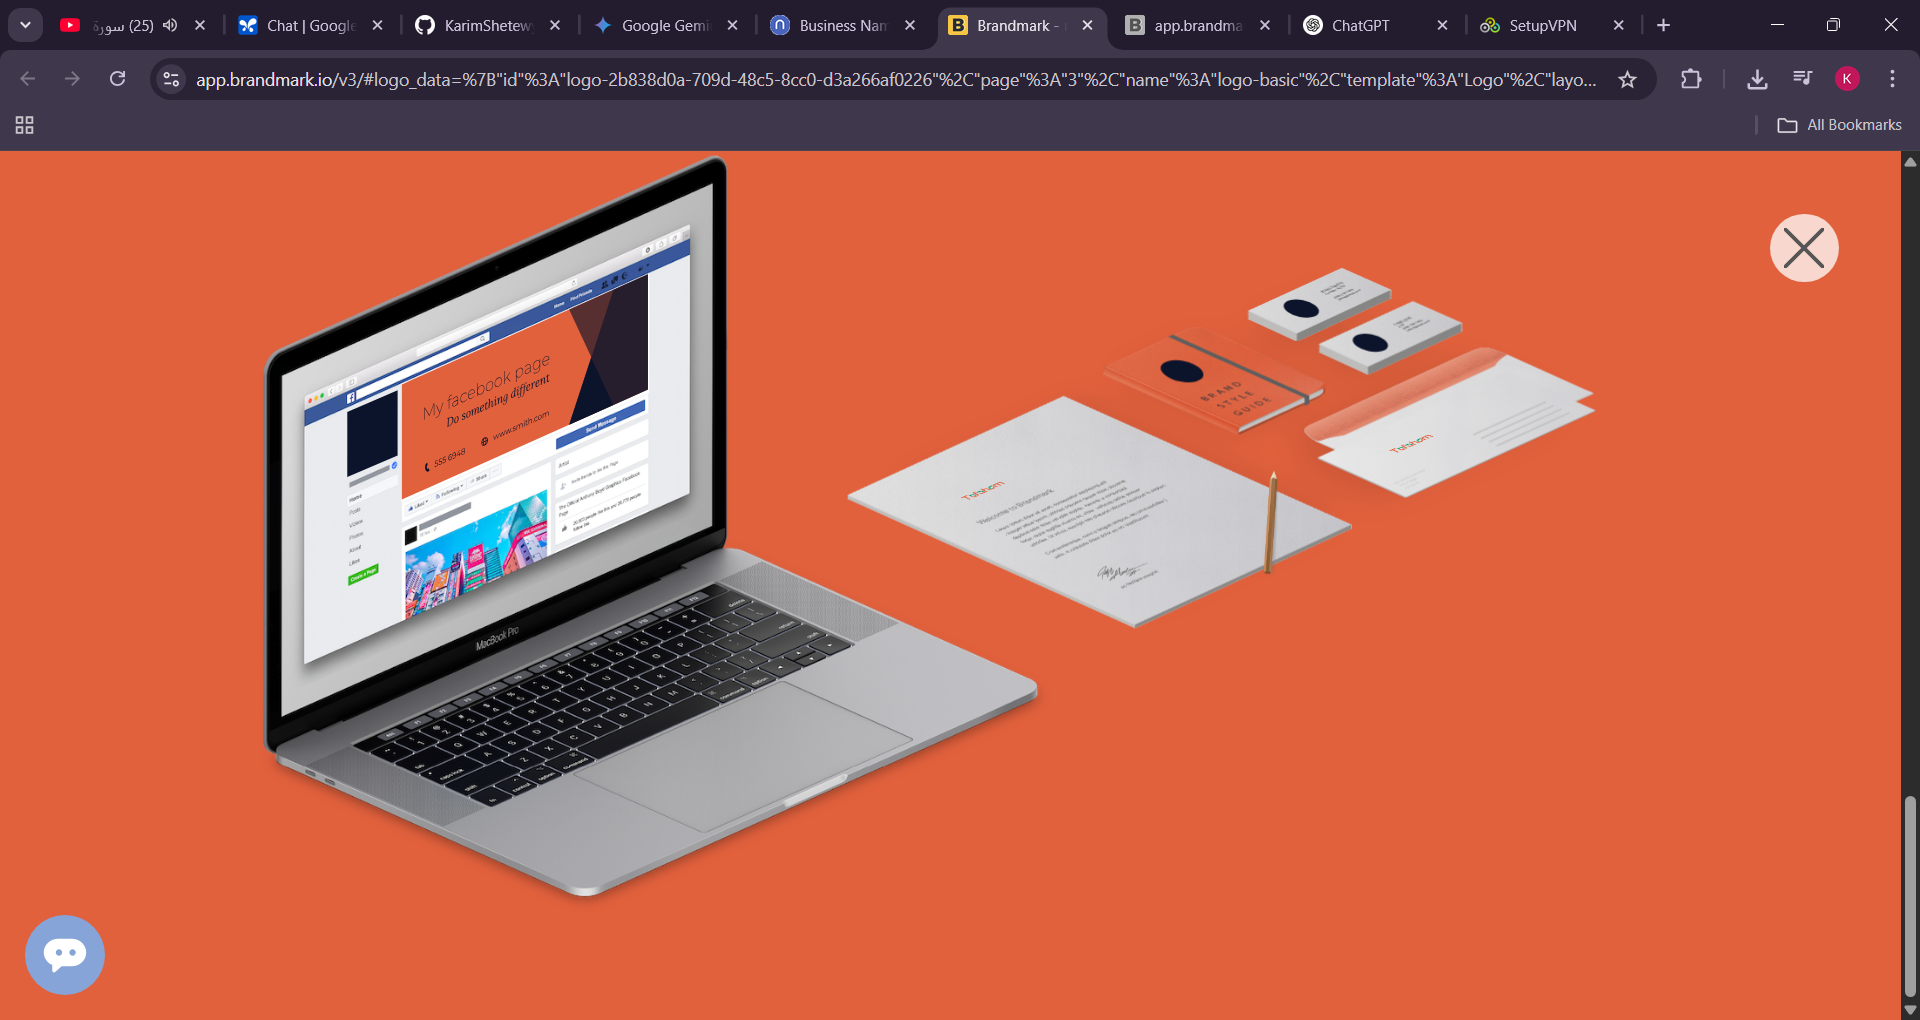Screen dimensions: 1920x1020
Task: Reload the Brandmark page
Action: pyautogui.click(x=118, y=79)
